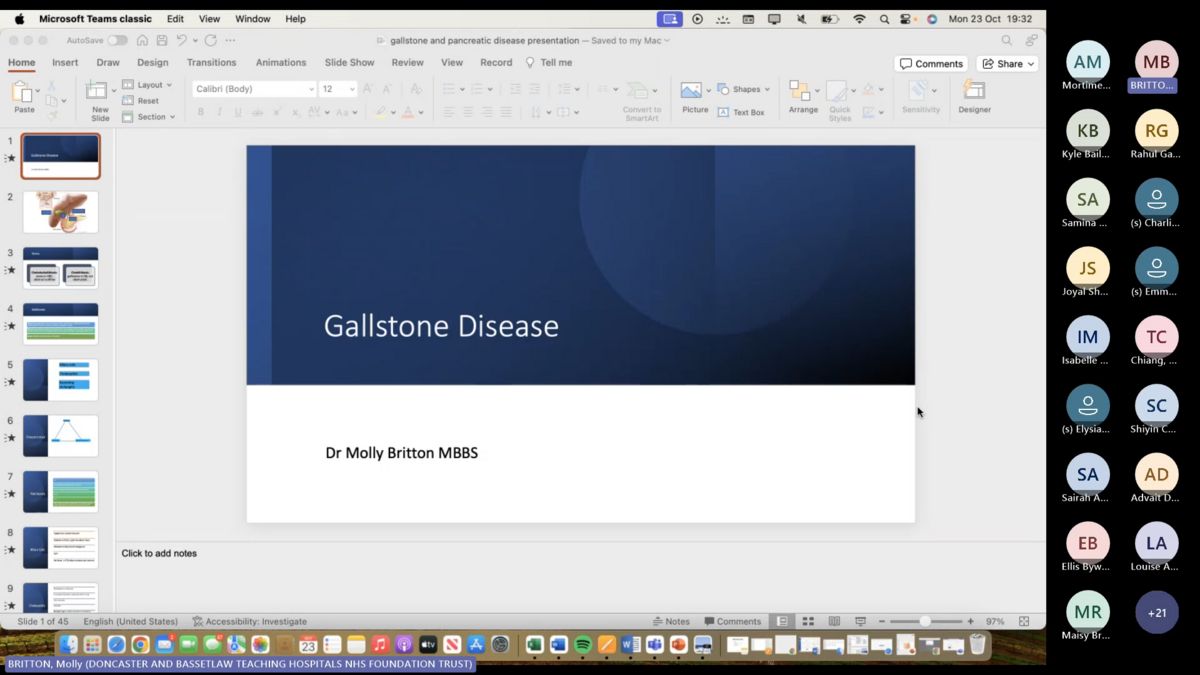Insert a Text Box
The image size is (1200, 675).
tap(741, 112)
